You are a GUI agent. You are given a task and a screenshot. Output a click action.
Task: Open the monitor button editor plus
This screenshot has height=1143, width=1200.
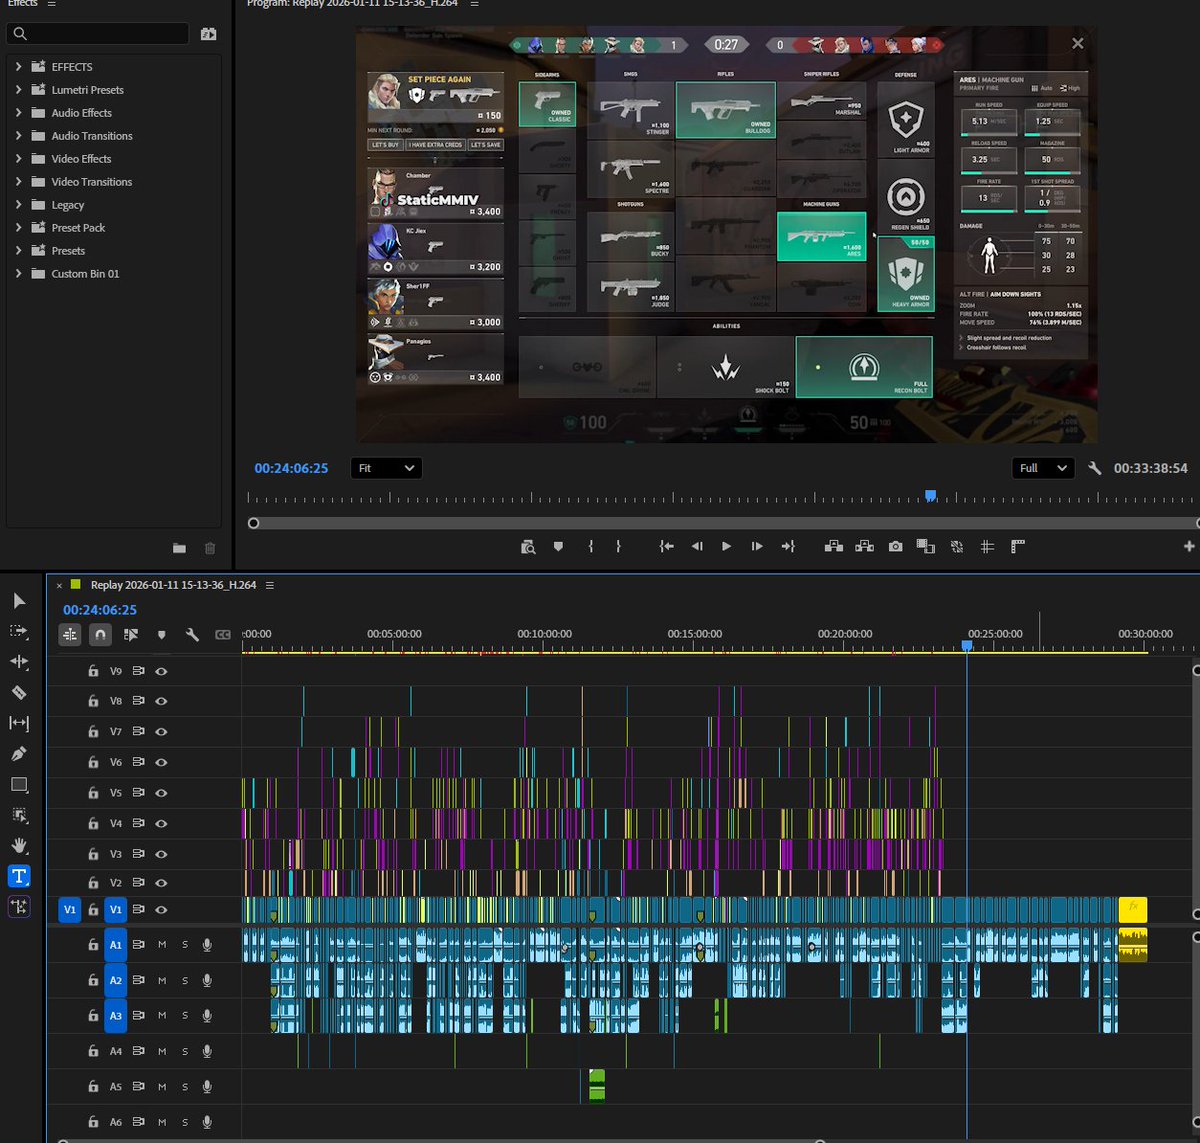tap(1189, 546)
